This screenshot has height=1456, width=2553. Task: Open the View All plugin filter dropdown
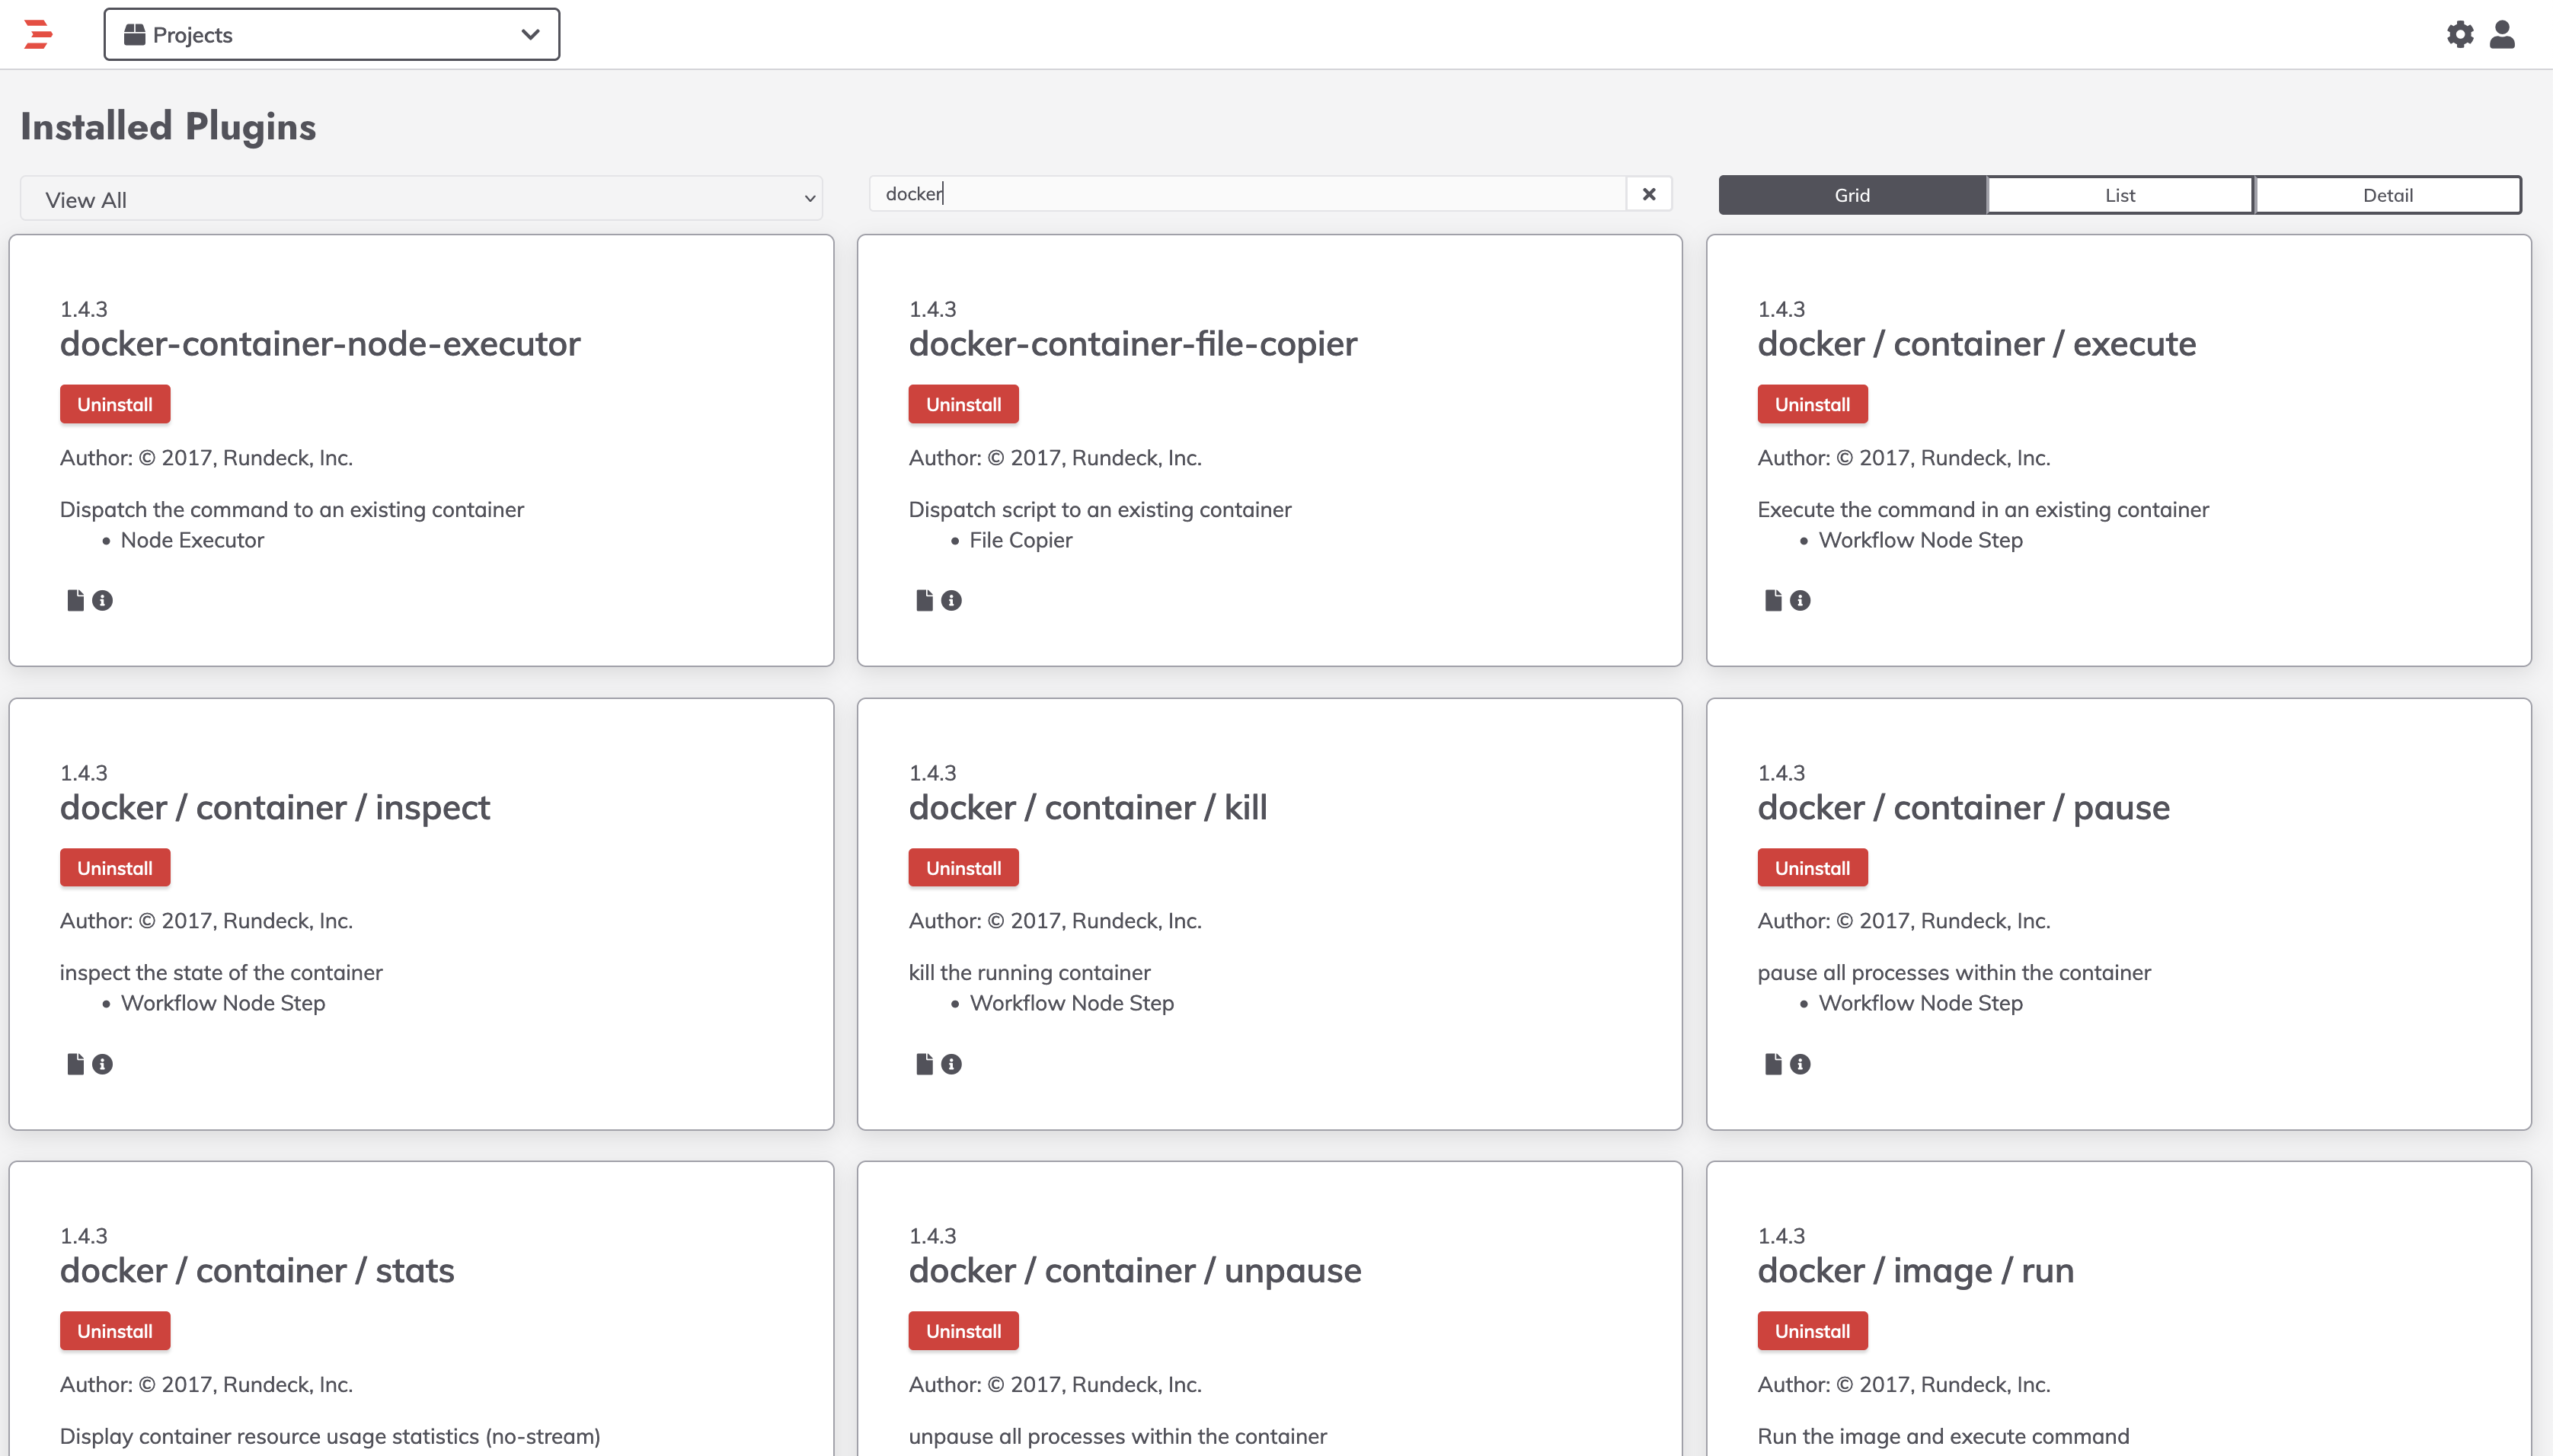(420, 198)
